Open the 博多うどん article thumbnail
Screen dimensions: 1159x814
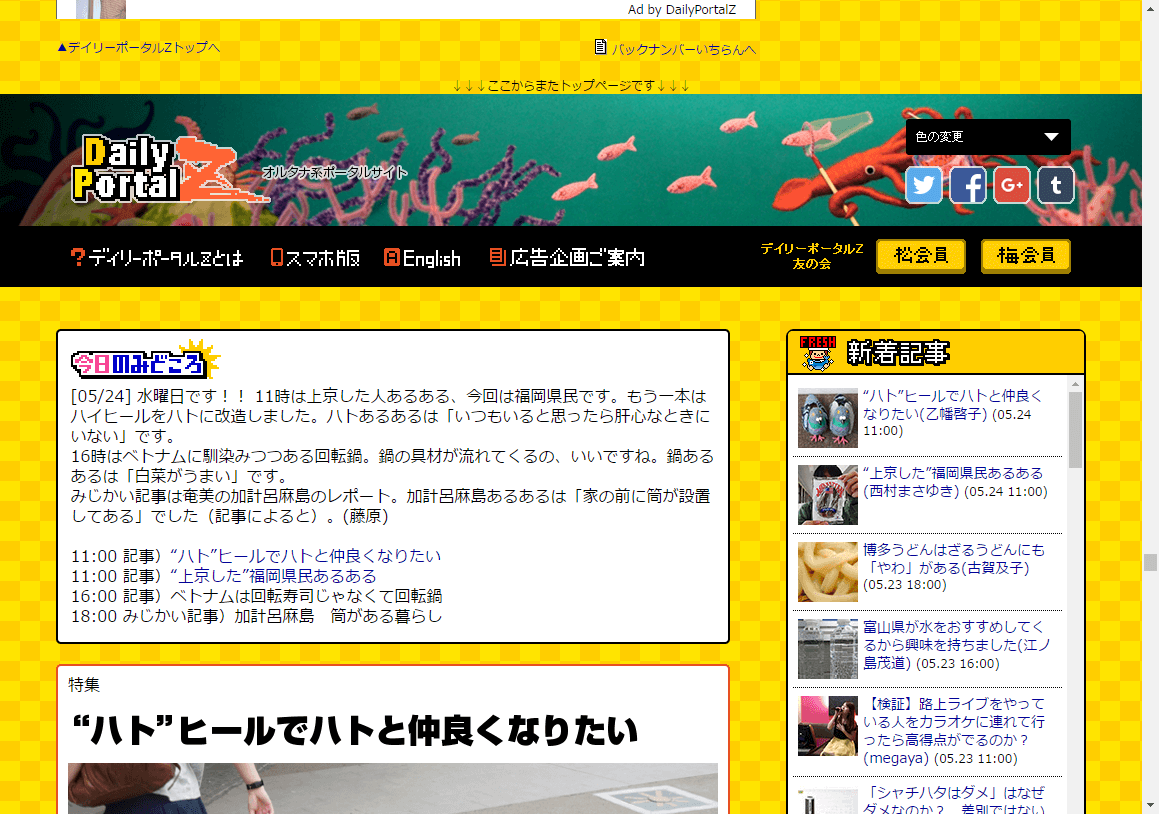click(828, 572)
